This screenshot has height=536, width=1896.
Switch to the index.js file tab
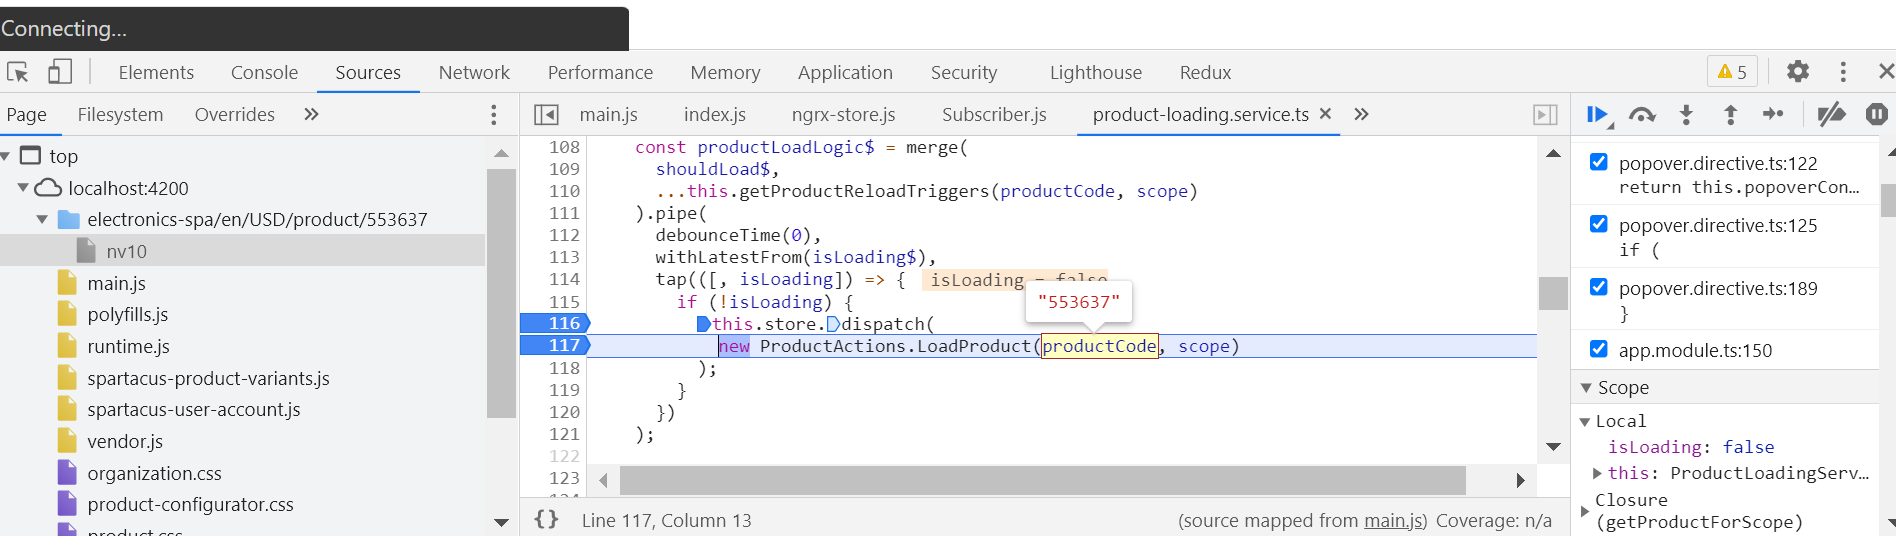pyautogui.click(x=714, y=115)
